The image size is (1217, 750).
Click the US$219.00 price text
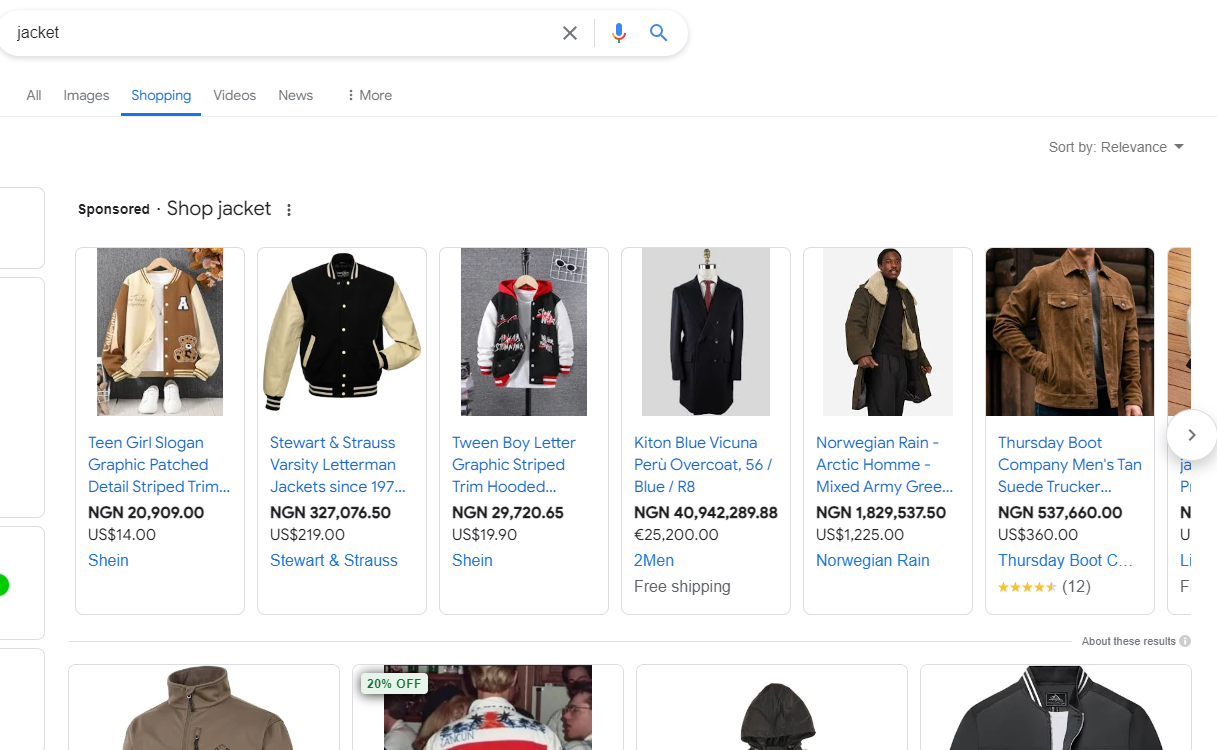(x=308, y=535)
